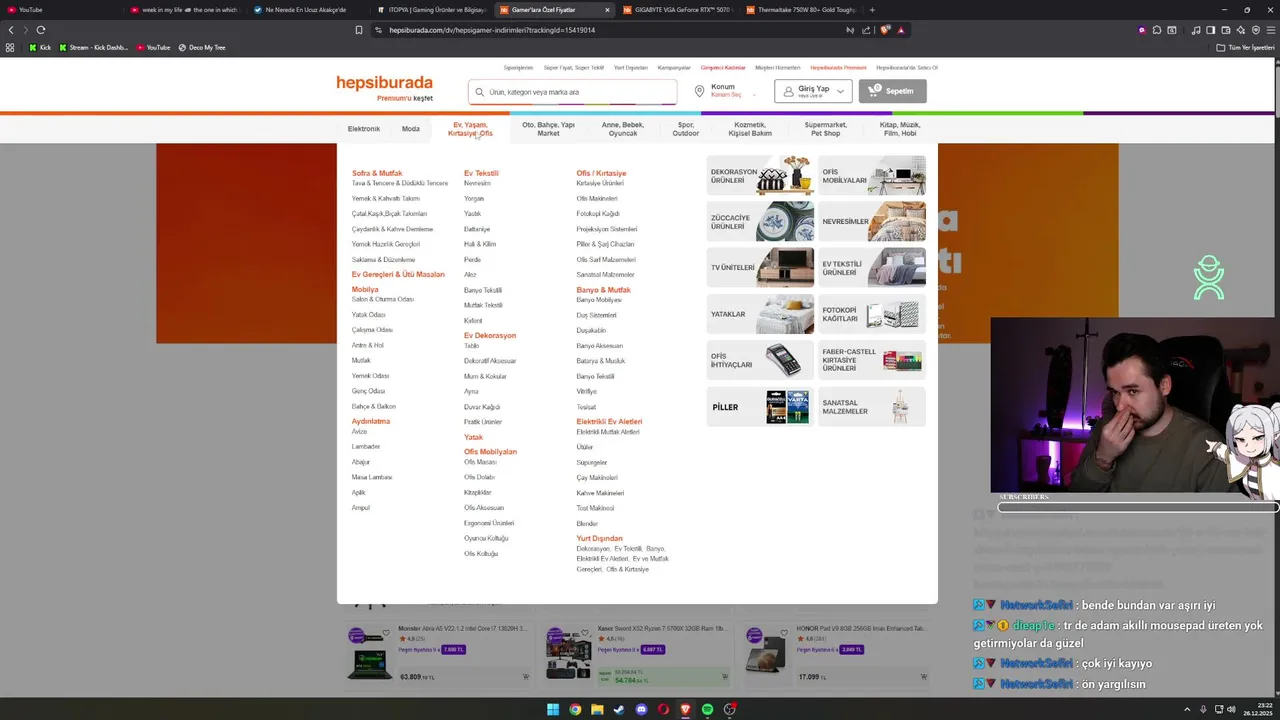Open the Piller thumbnail card

[760, 407]
